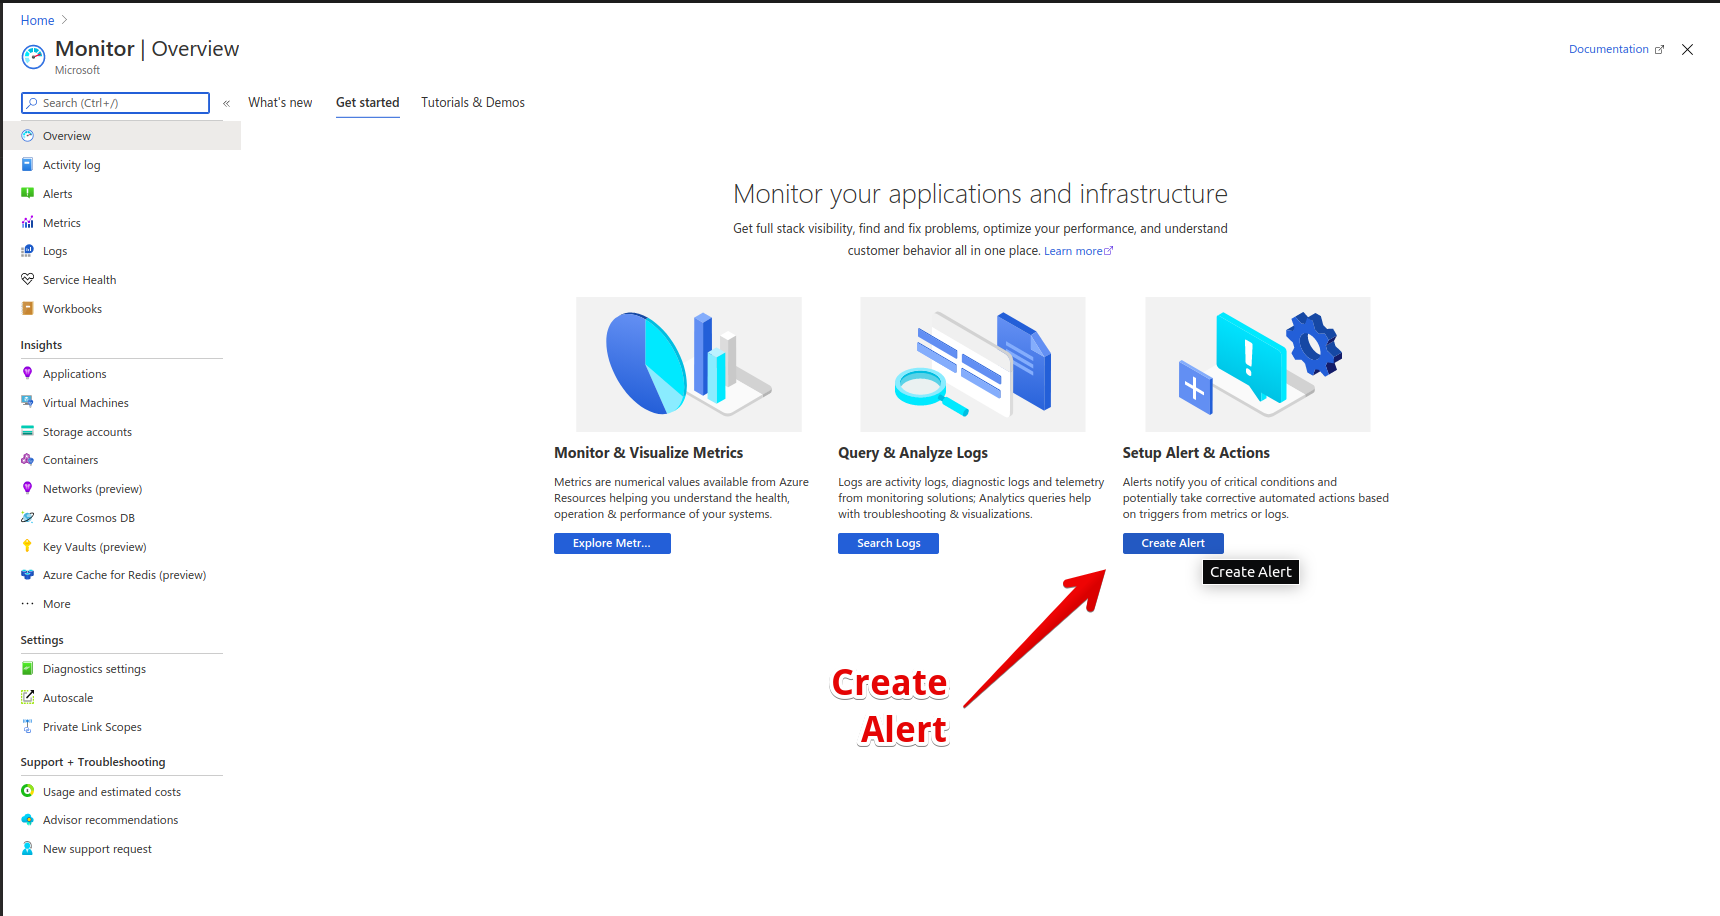The image size is (1720, 916).
Task: Select the Get started tab
Action: [x=367, y=103]
